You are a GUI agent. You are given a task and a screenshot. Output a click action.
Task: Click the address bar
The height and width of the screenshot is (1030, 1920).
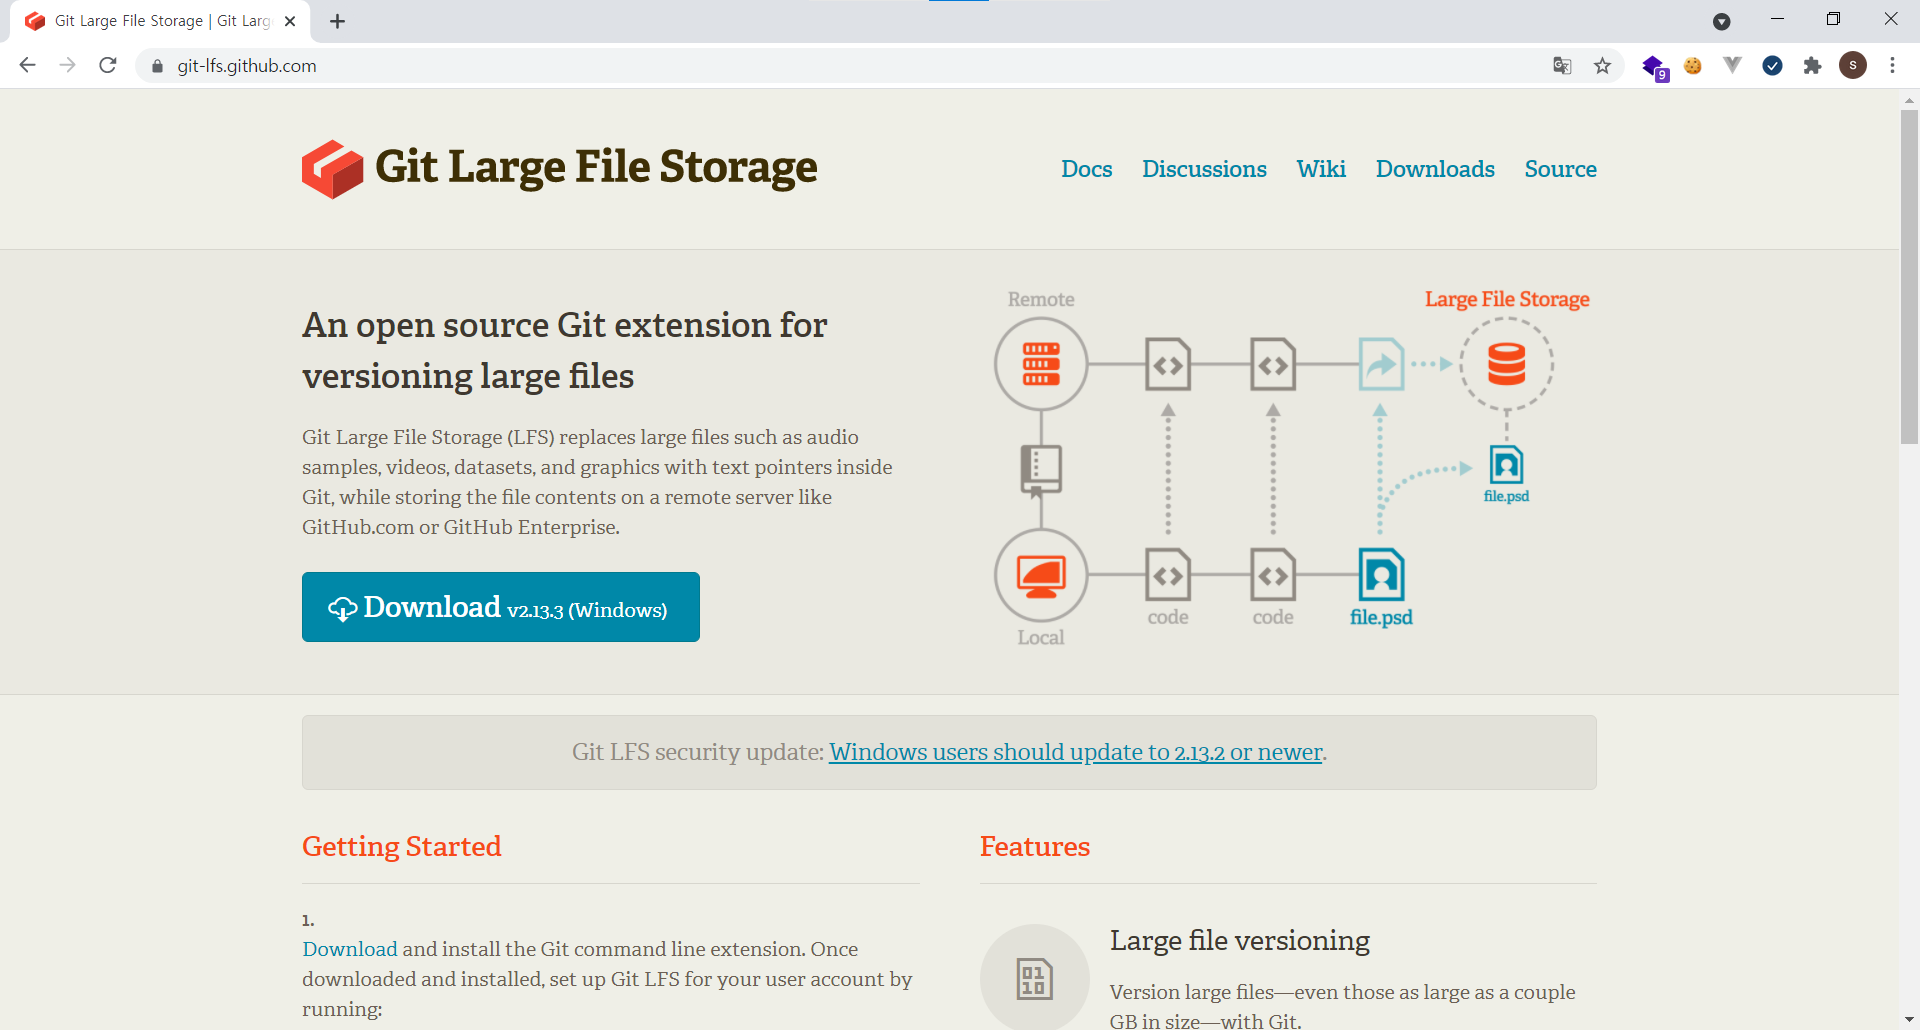(700, 65)
